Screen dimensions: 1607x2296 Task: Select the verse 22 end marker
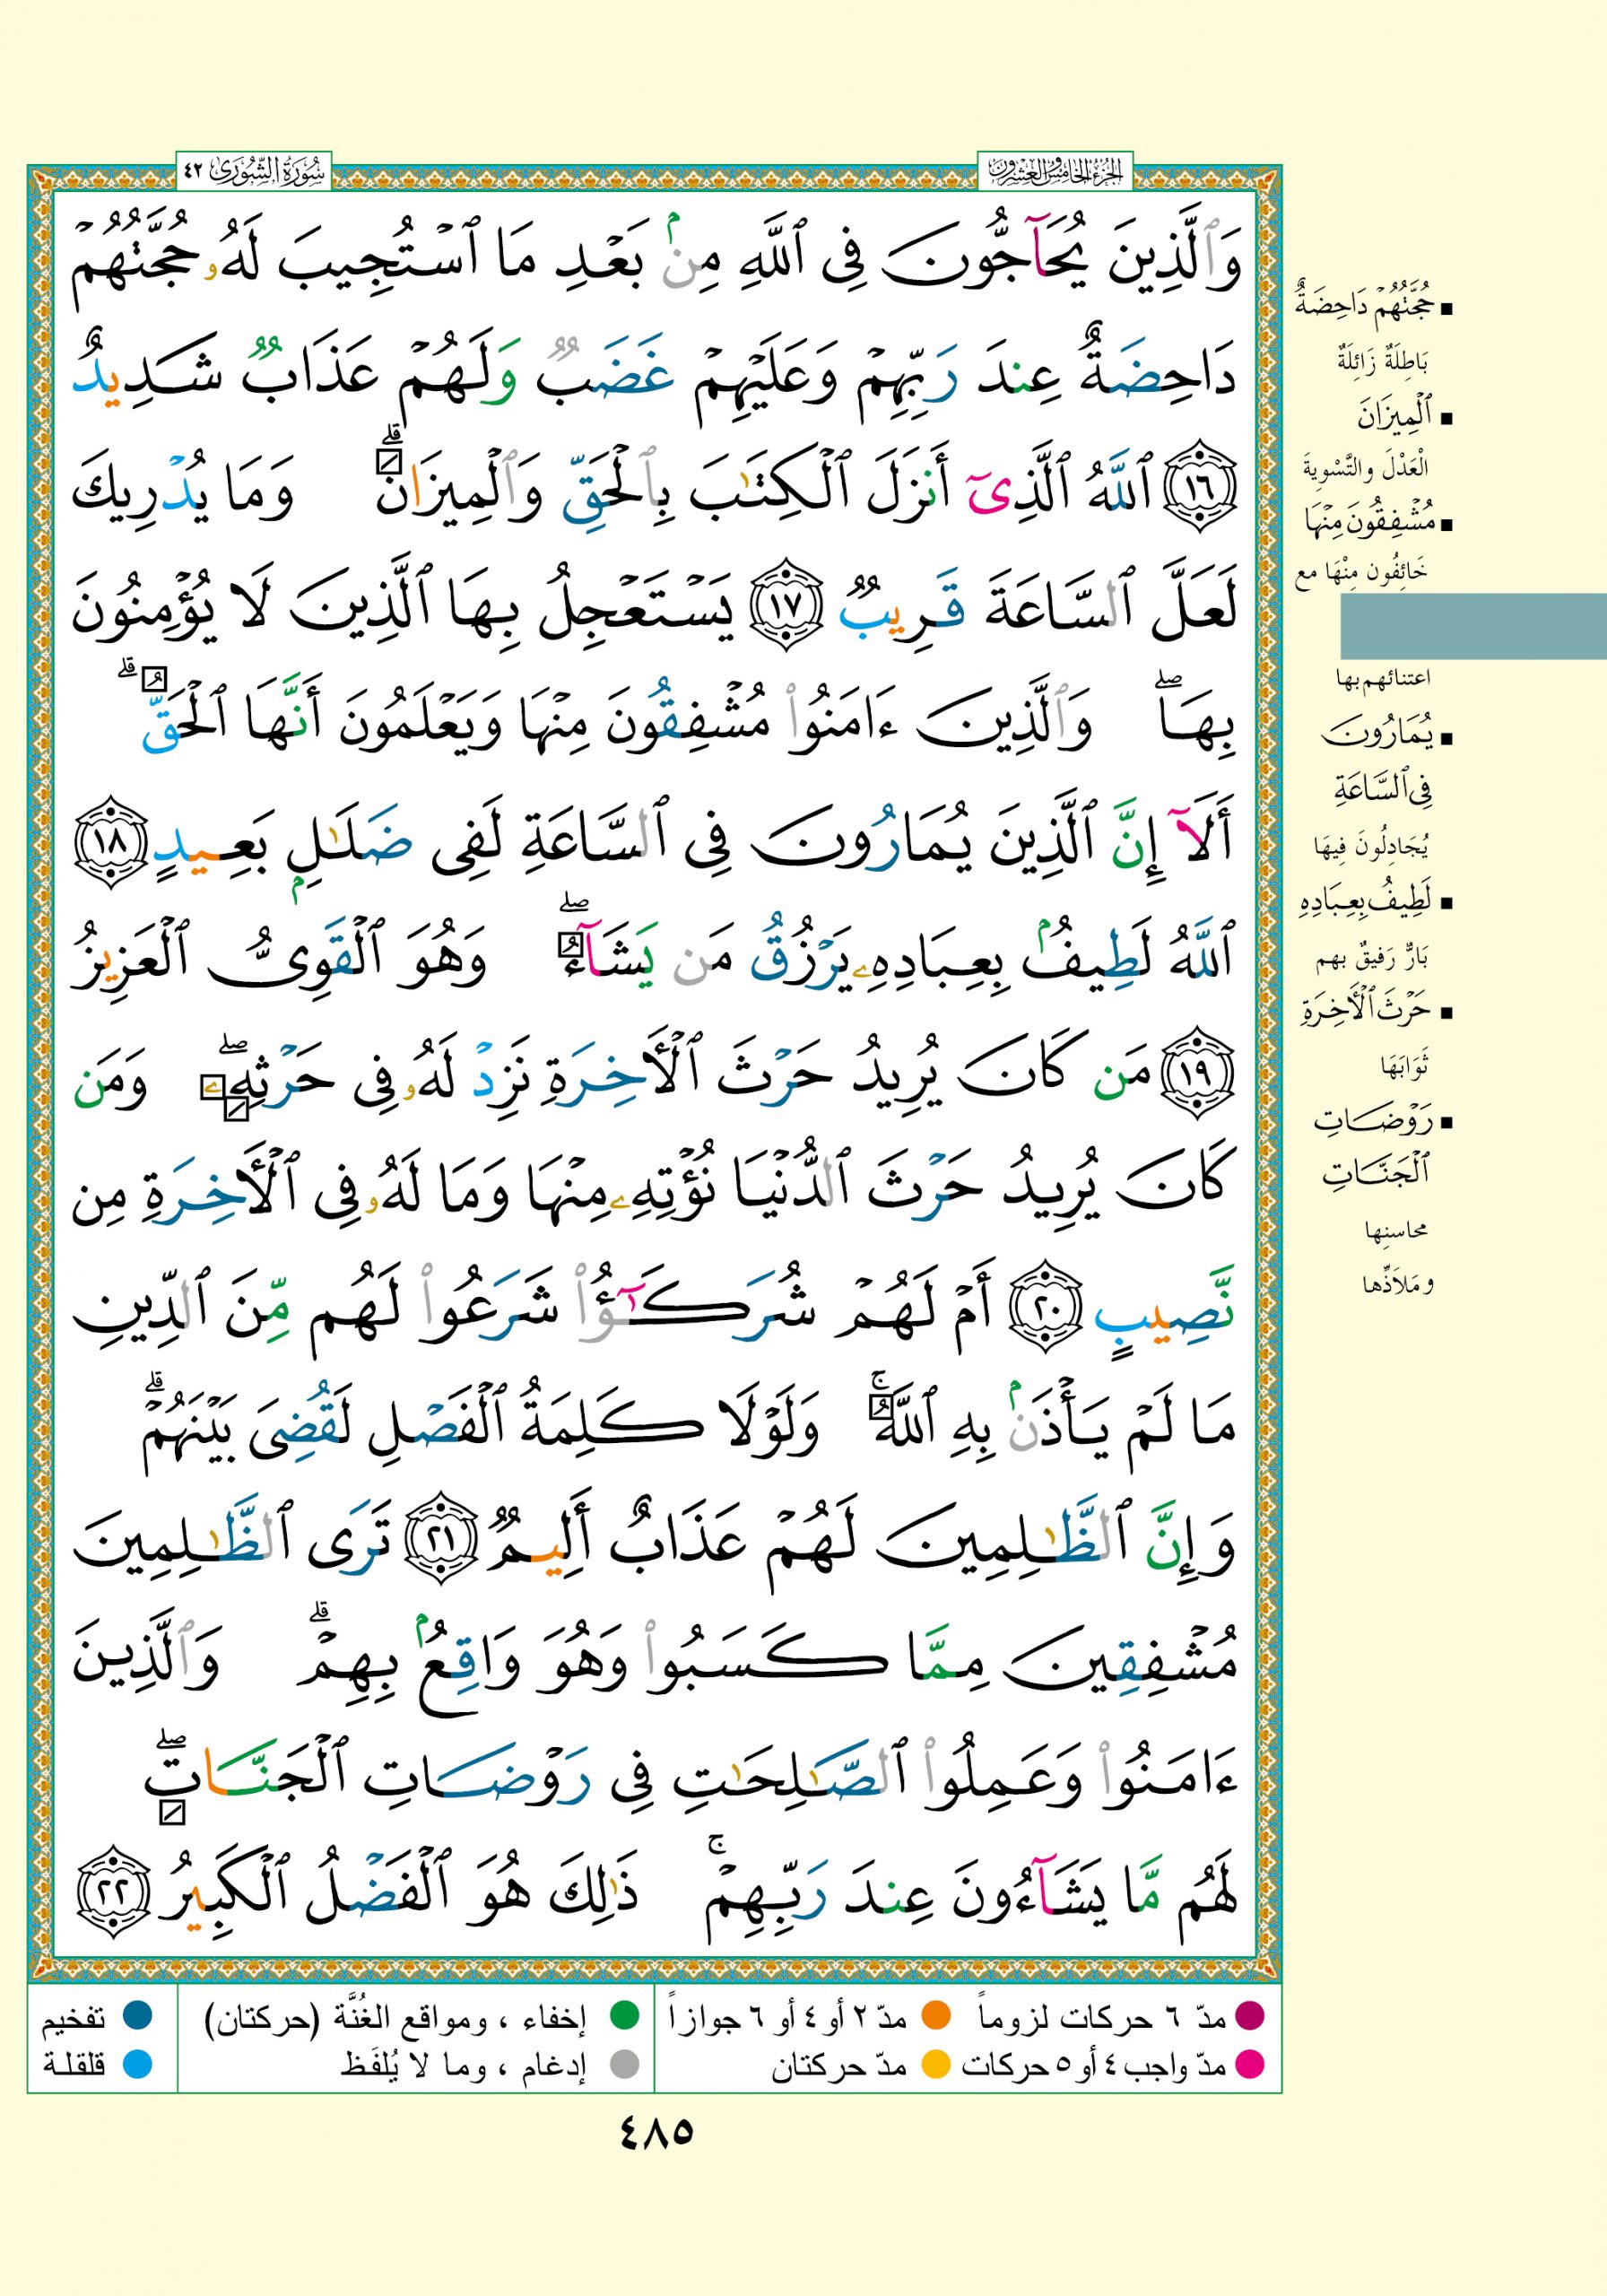[111, 1892]
